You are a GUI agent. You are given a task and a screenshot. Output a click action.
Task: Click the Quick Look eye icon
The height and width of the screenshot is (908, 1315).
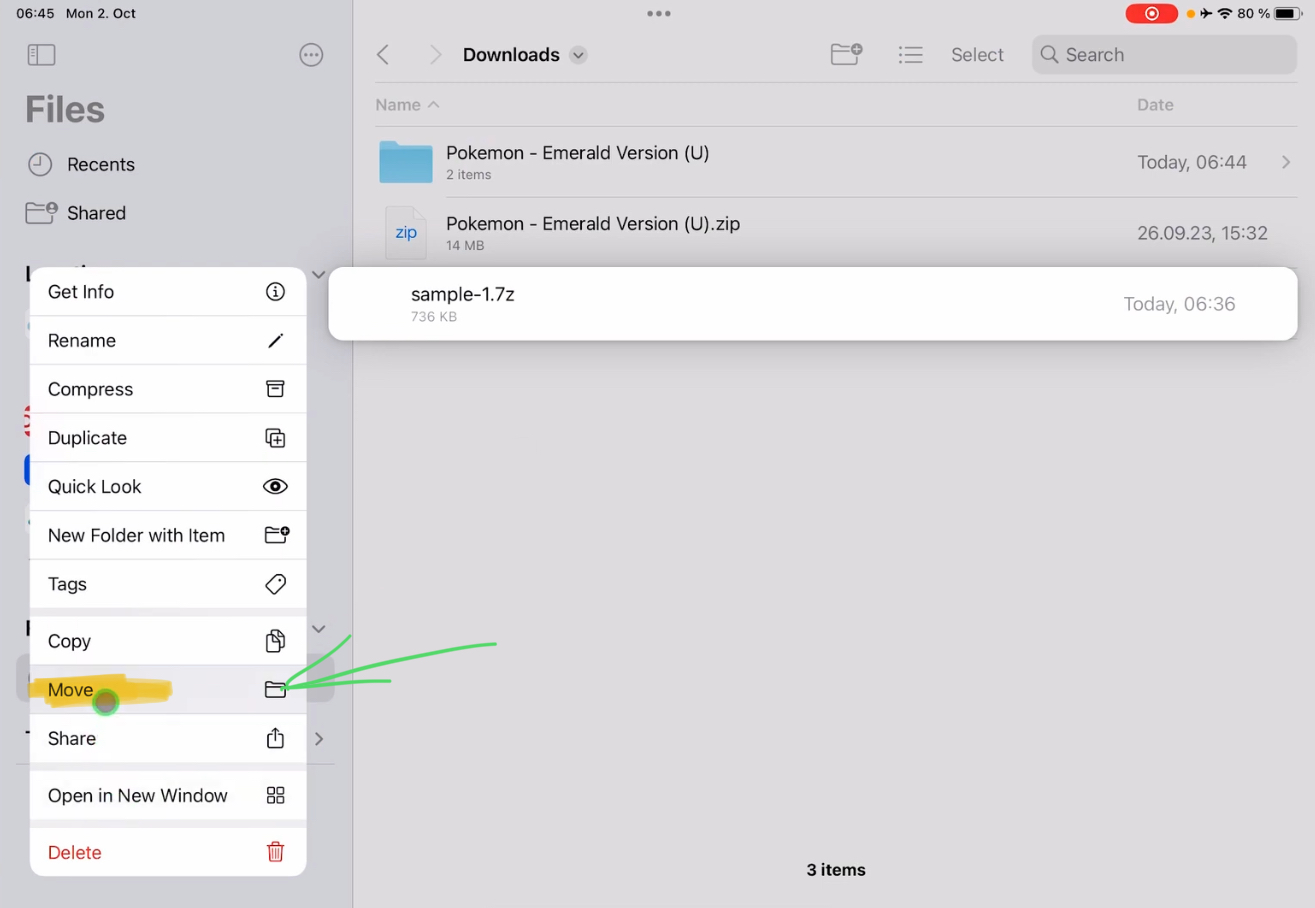click(x=275, y=486)
